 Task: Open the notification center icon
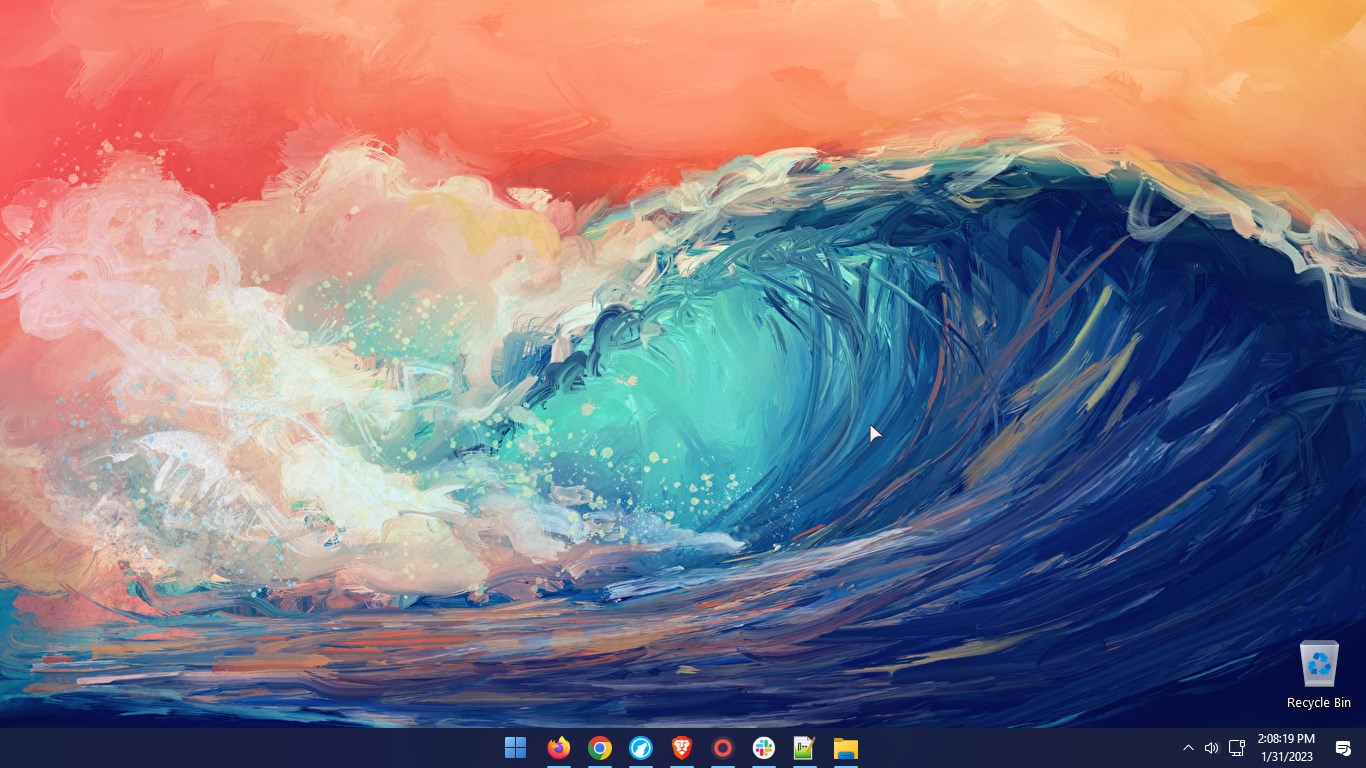point(1343,748)
